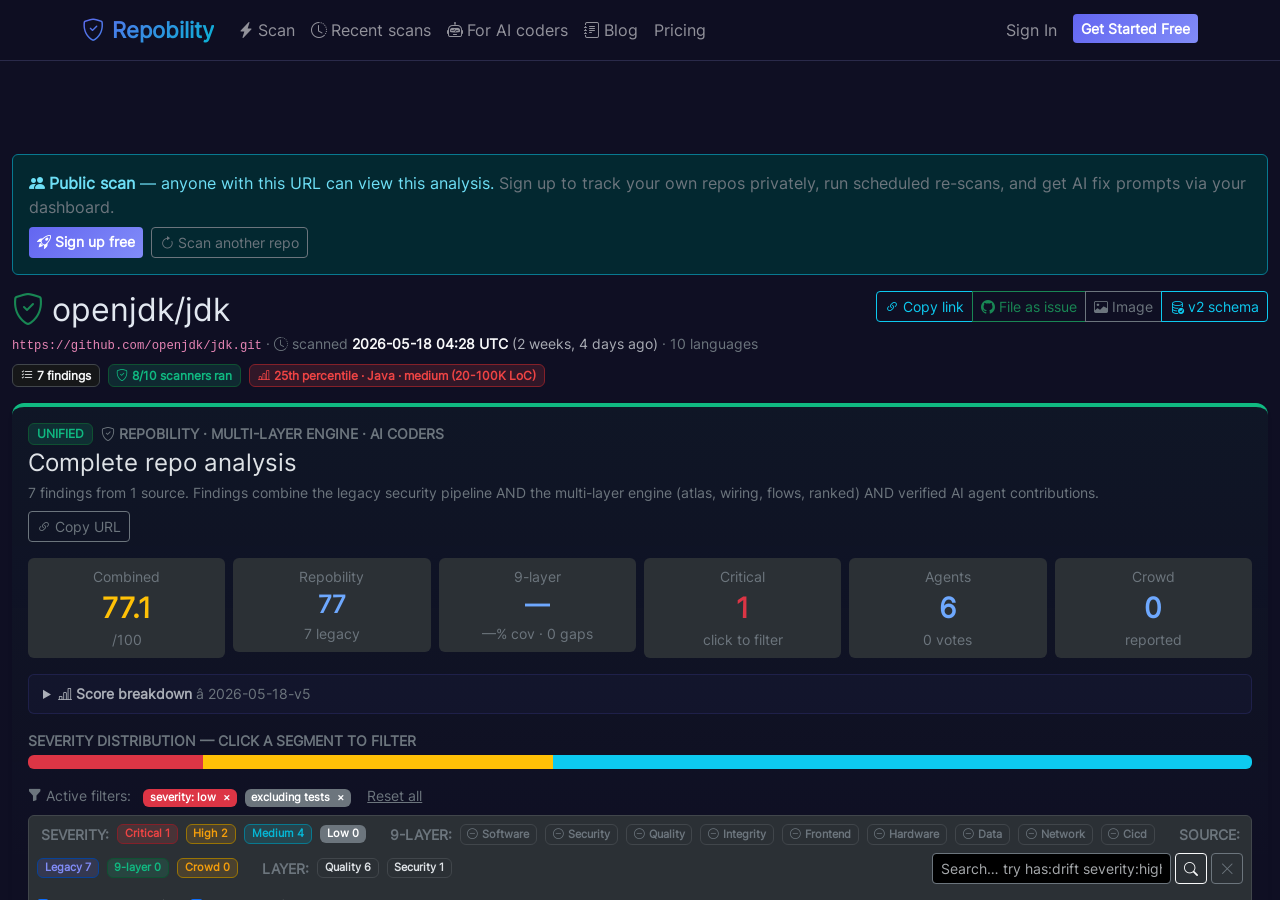Select the Repobility 77 legacy card
Screen dimensions: 1280x900
tap(332, 605)
